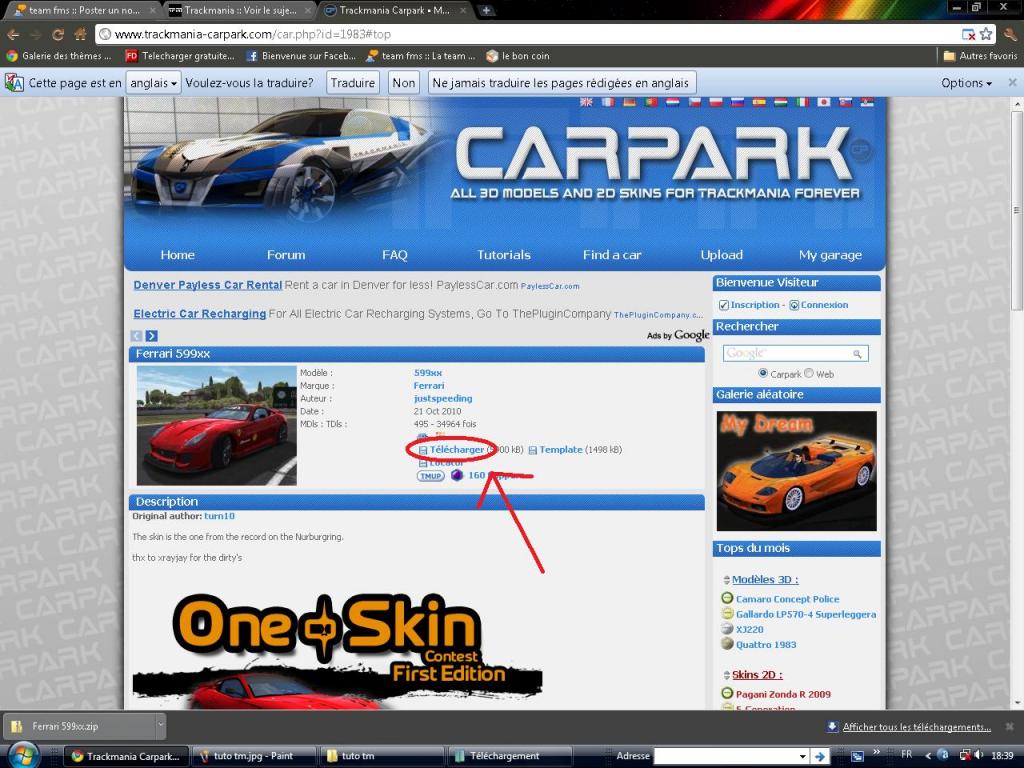Expand the taskbar toolbar overflow chevron
Screen dimensions: 1024x768
(876, 752)
